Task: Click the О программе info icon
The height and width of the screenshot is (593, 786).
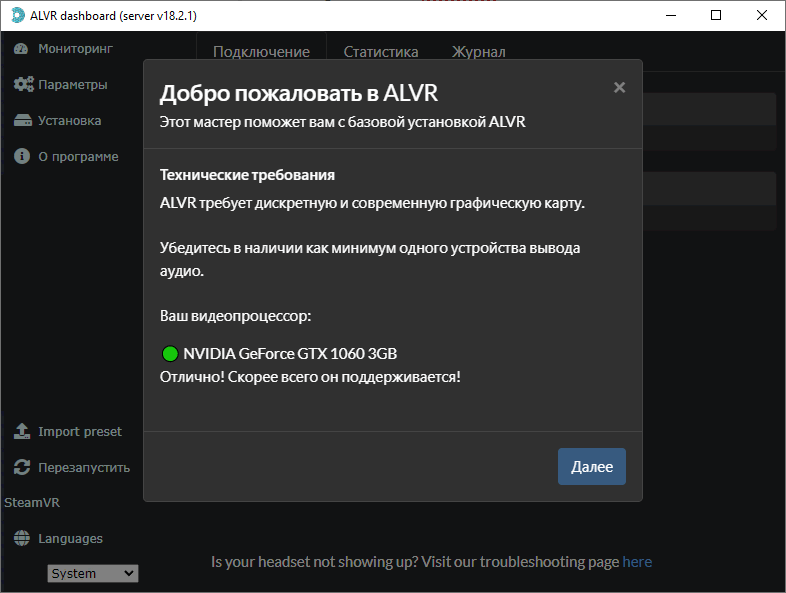Action: click(x=22, y=156)
